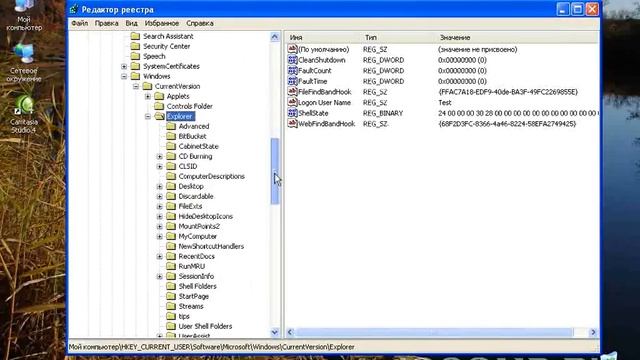The width and height of the screenshot is (640, 360).
Task: Select the Streams folder icon
Action: pyautogui.click(x=171, y=306)
